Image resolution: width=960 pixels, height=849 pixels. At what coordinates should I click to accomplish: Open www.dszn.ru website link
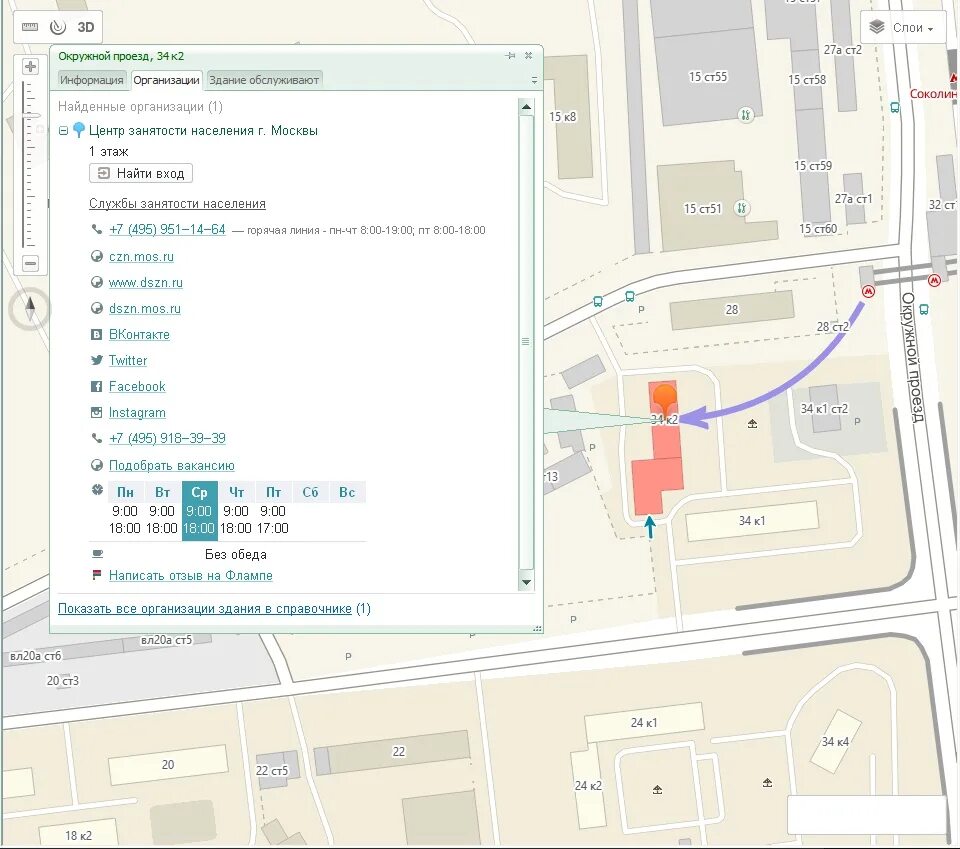pos(146,282)
